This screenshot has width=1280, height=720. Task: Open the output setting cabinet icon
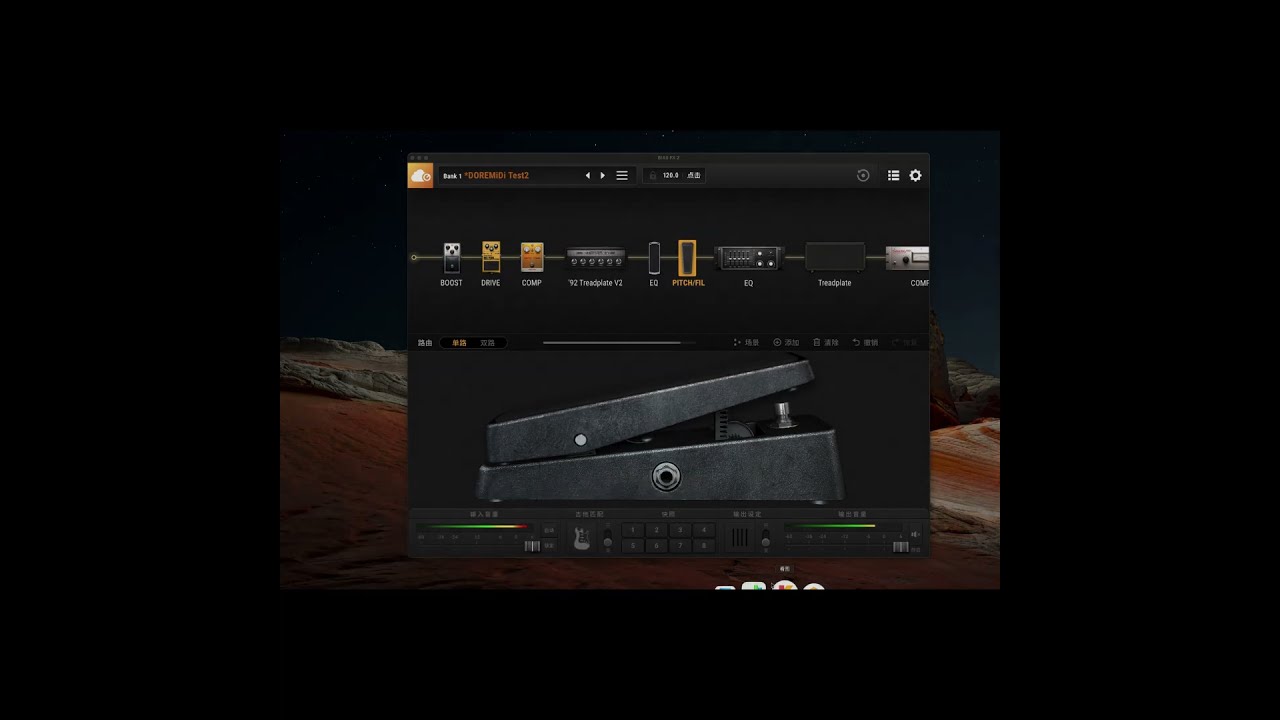(739, 538)
